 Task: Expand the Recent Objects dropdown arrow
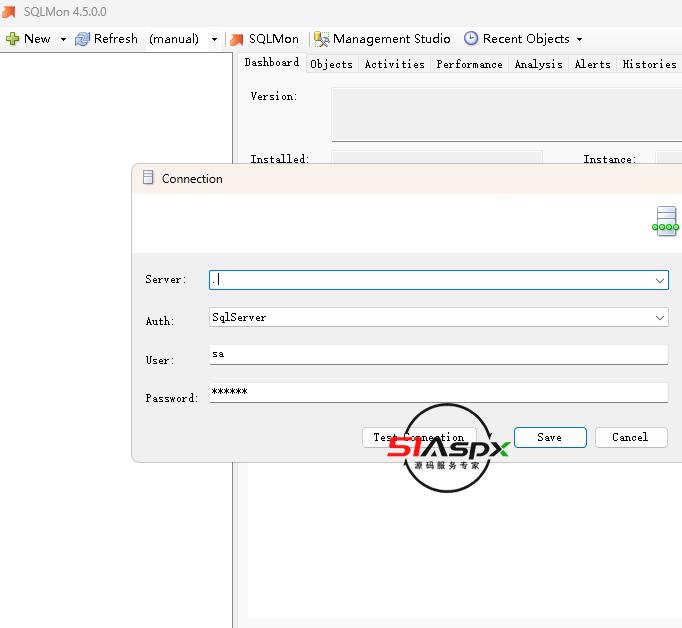pos(579,40)
